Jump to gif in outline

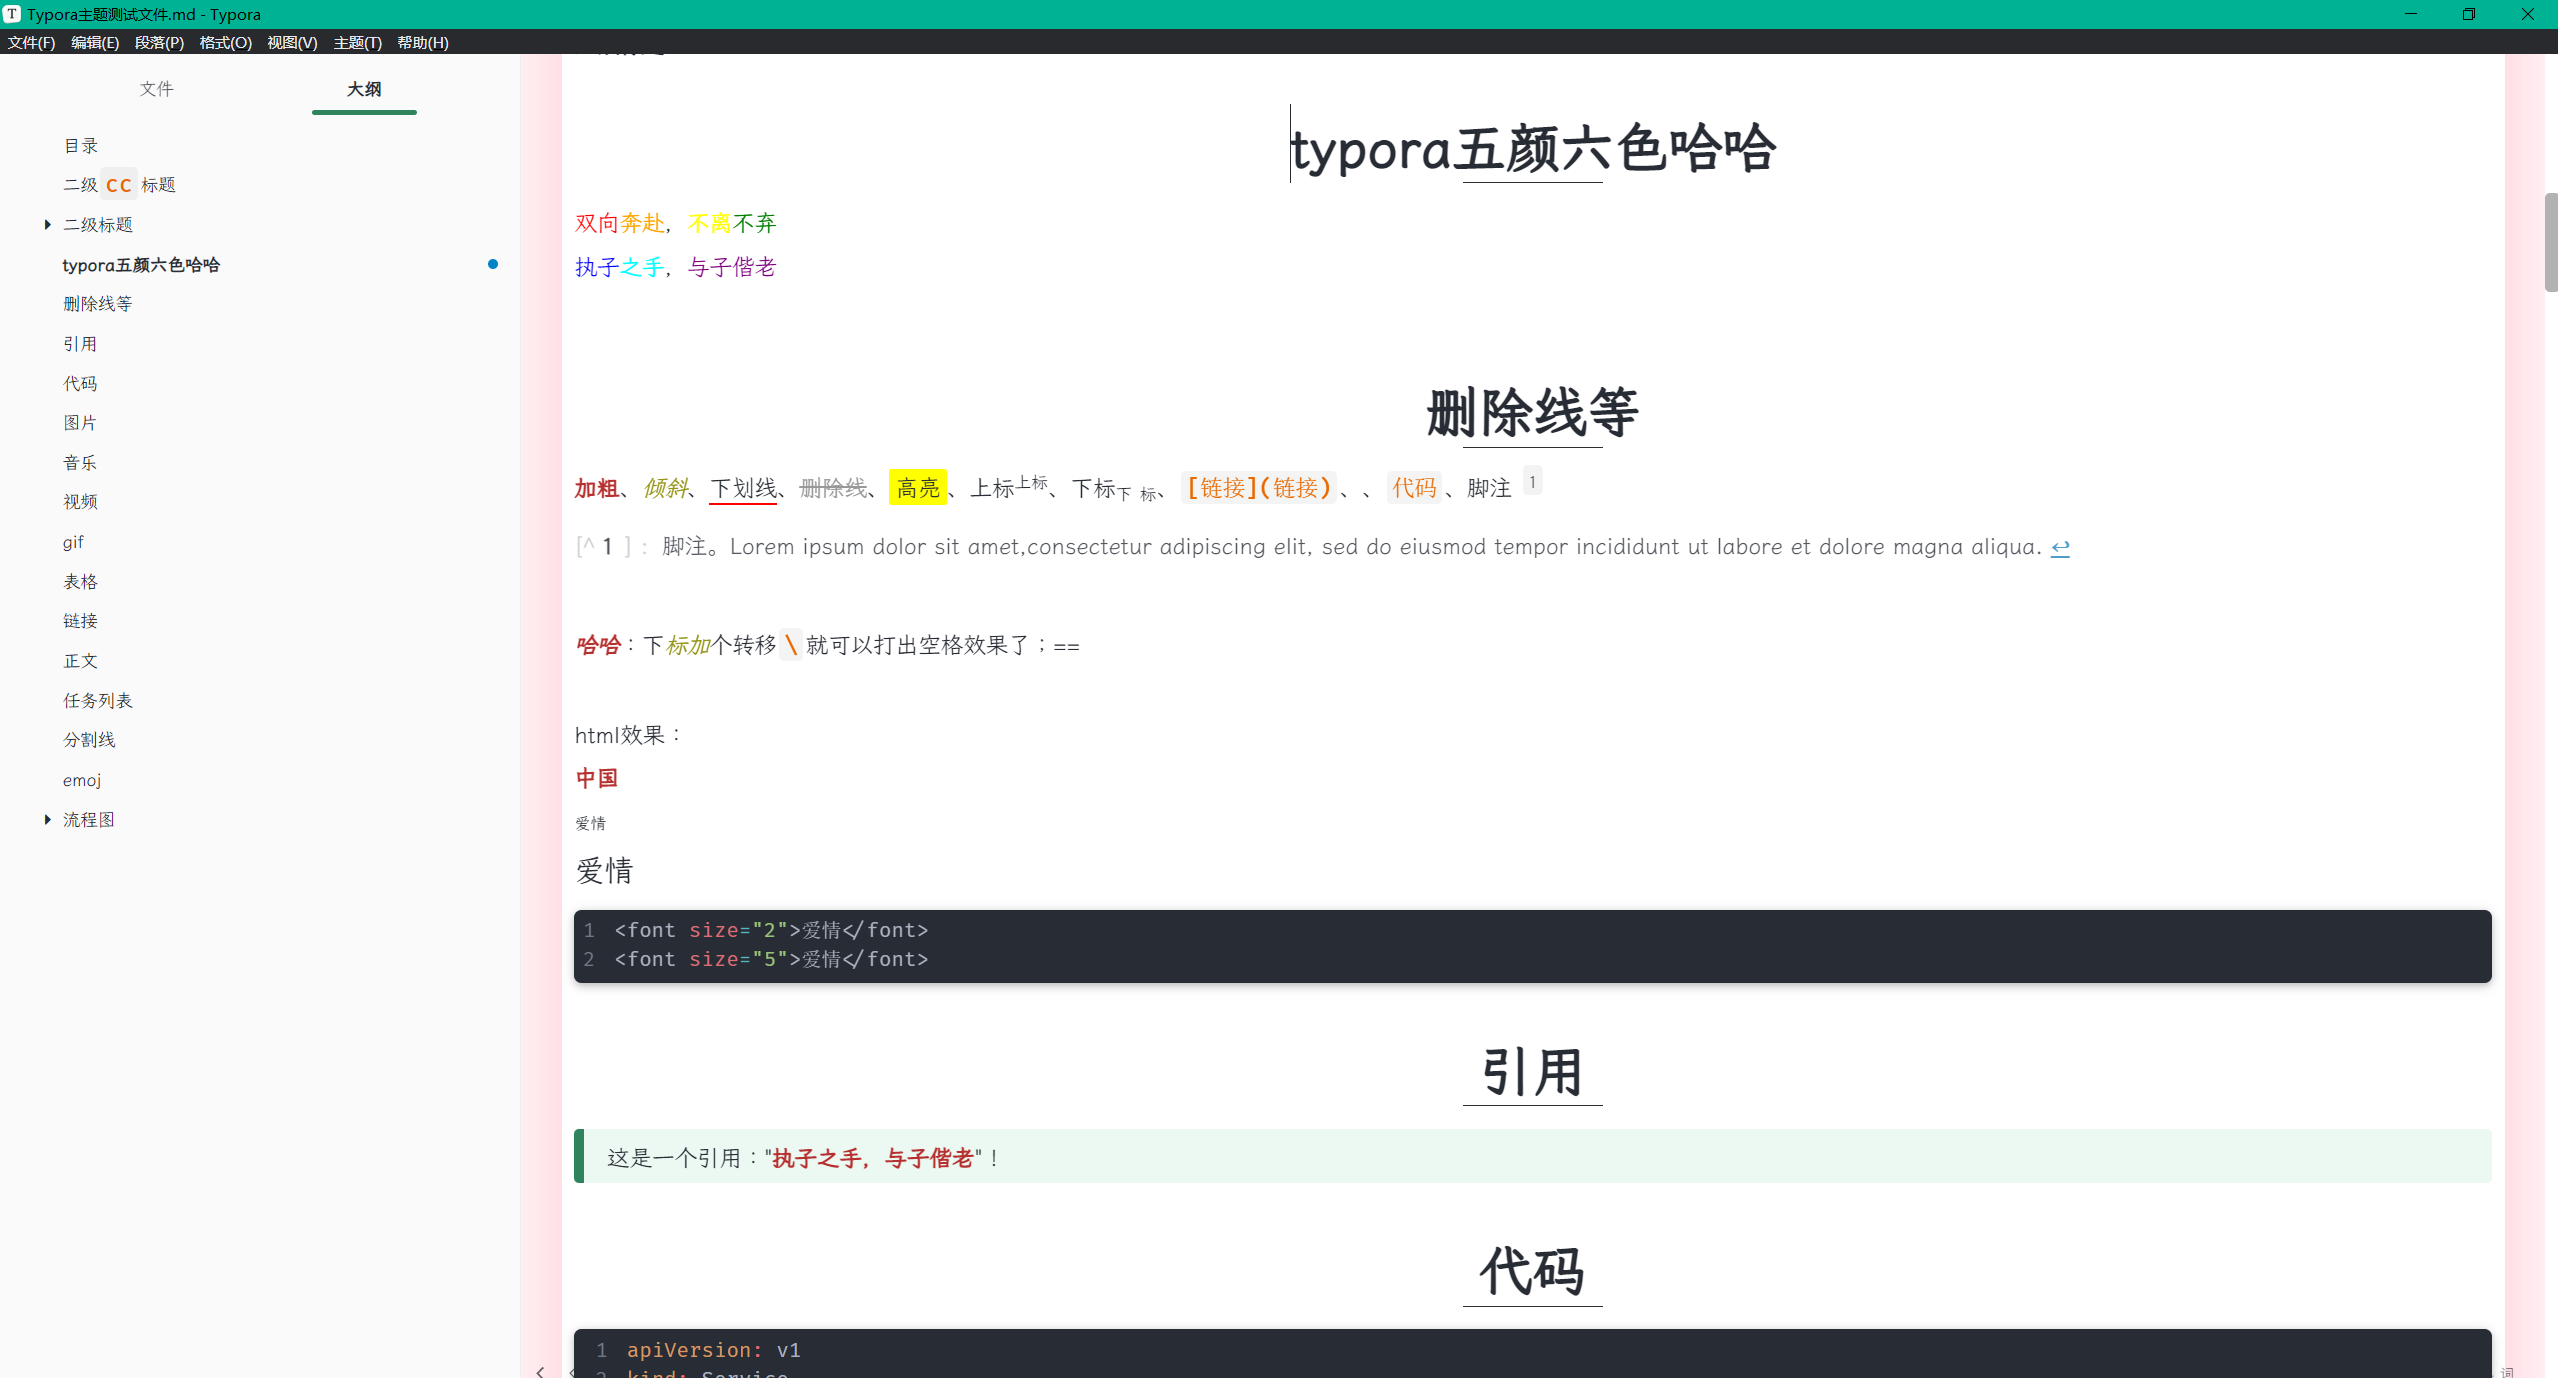[74, 542]
